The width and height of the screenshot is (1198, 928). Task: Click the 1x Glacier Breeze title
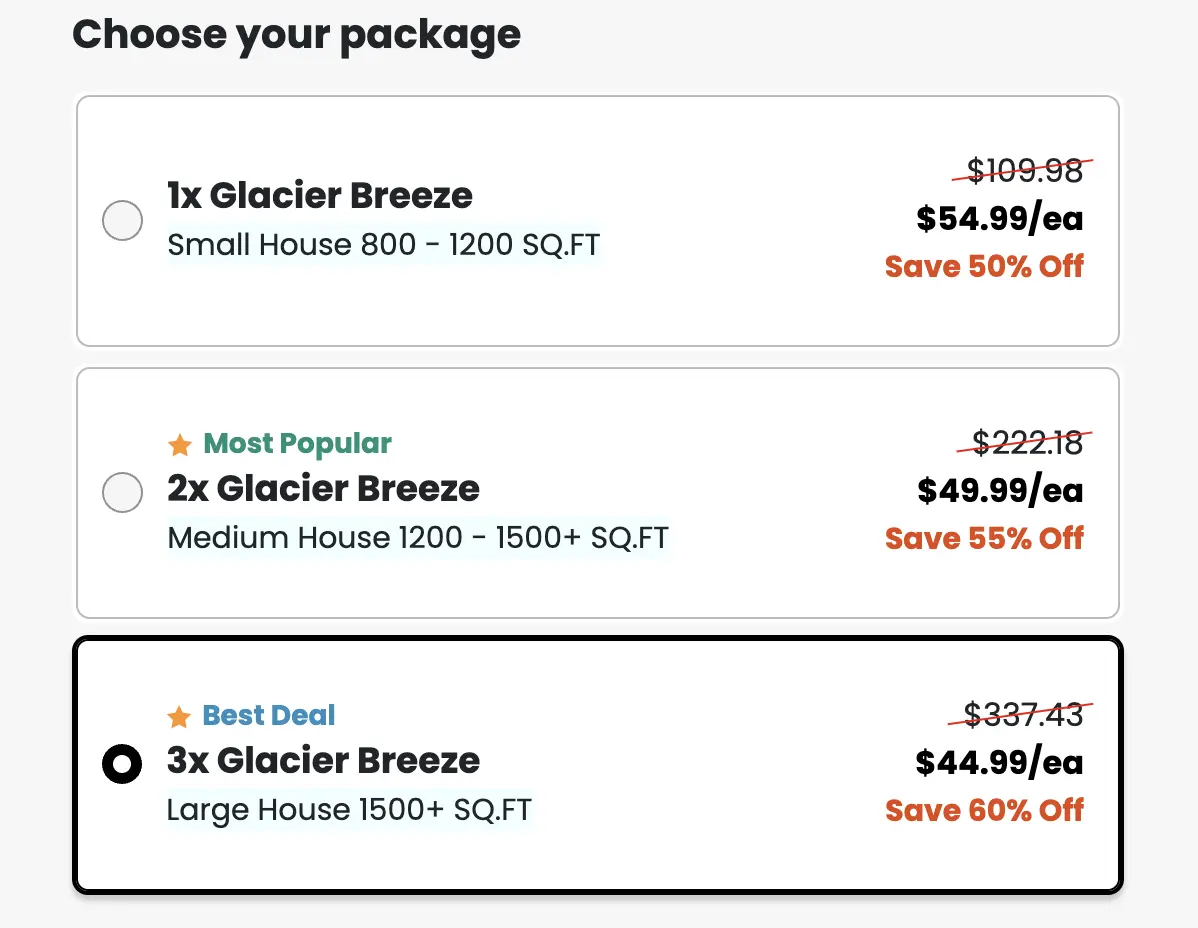(320, 195)
